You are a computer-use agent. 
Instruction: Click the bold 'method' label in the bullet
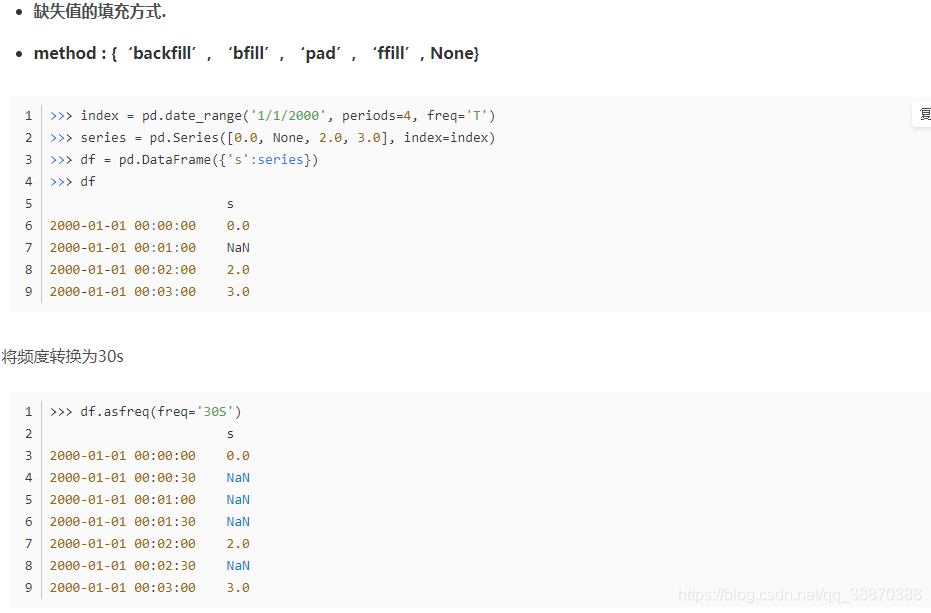(66, 53)
